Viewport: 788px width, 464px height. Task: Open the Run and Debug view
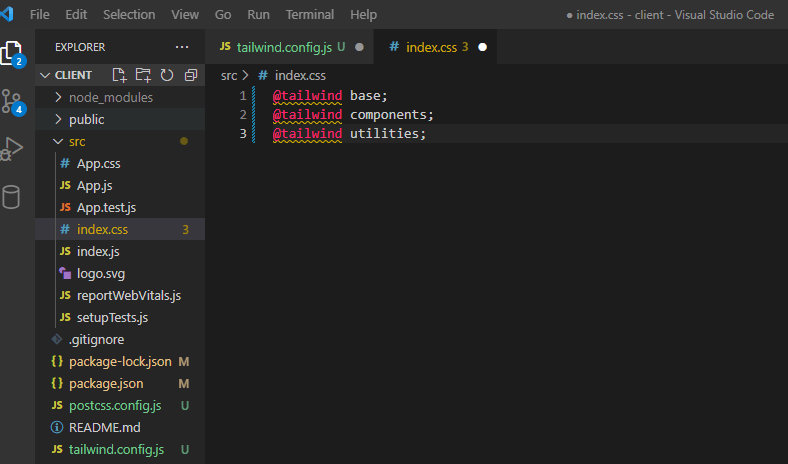pos(12,149)
